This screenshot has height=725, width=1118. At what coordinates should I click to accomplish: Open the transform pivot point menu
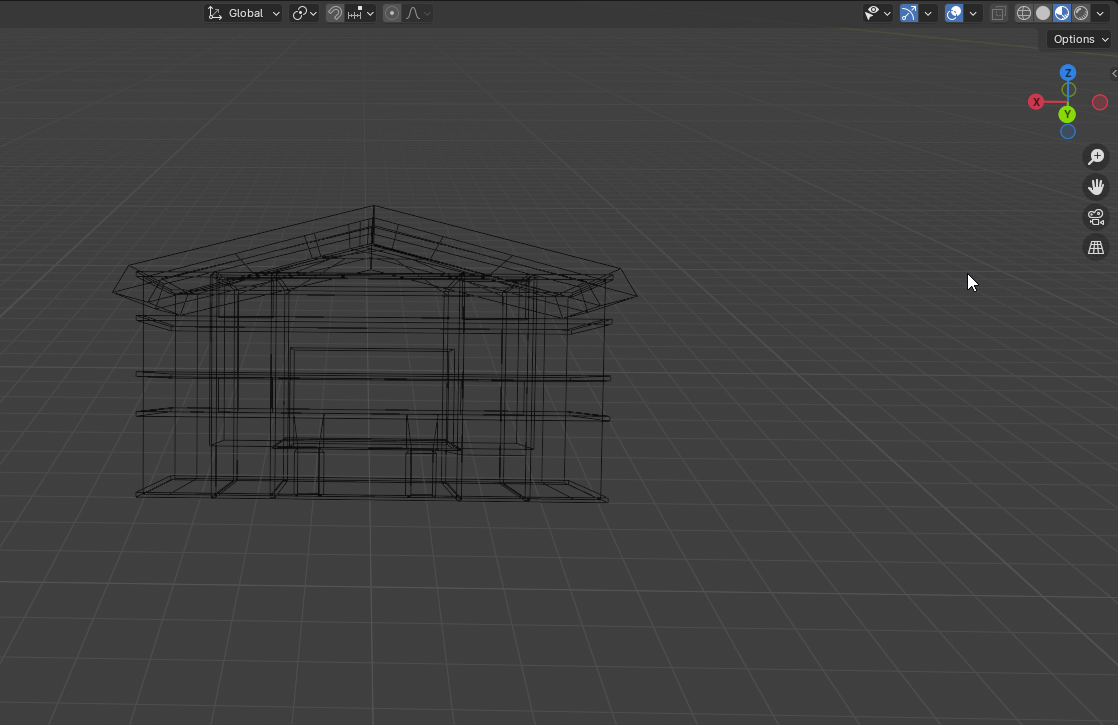304,13
